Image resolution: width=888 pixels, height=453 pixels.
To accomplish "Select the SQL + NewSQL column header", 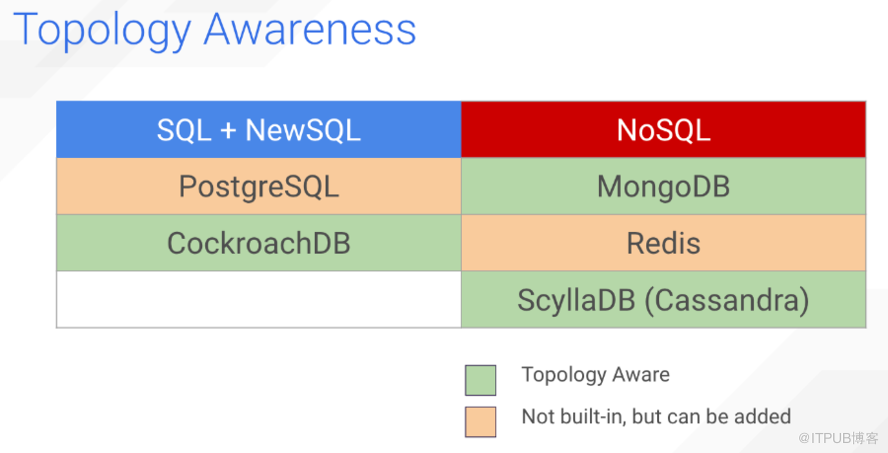I will tap(258, 129).
